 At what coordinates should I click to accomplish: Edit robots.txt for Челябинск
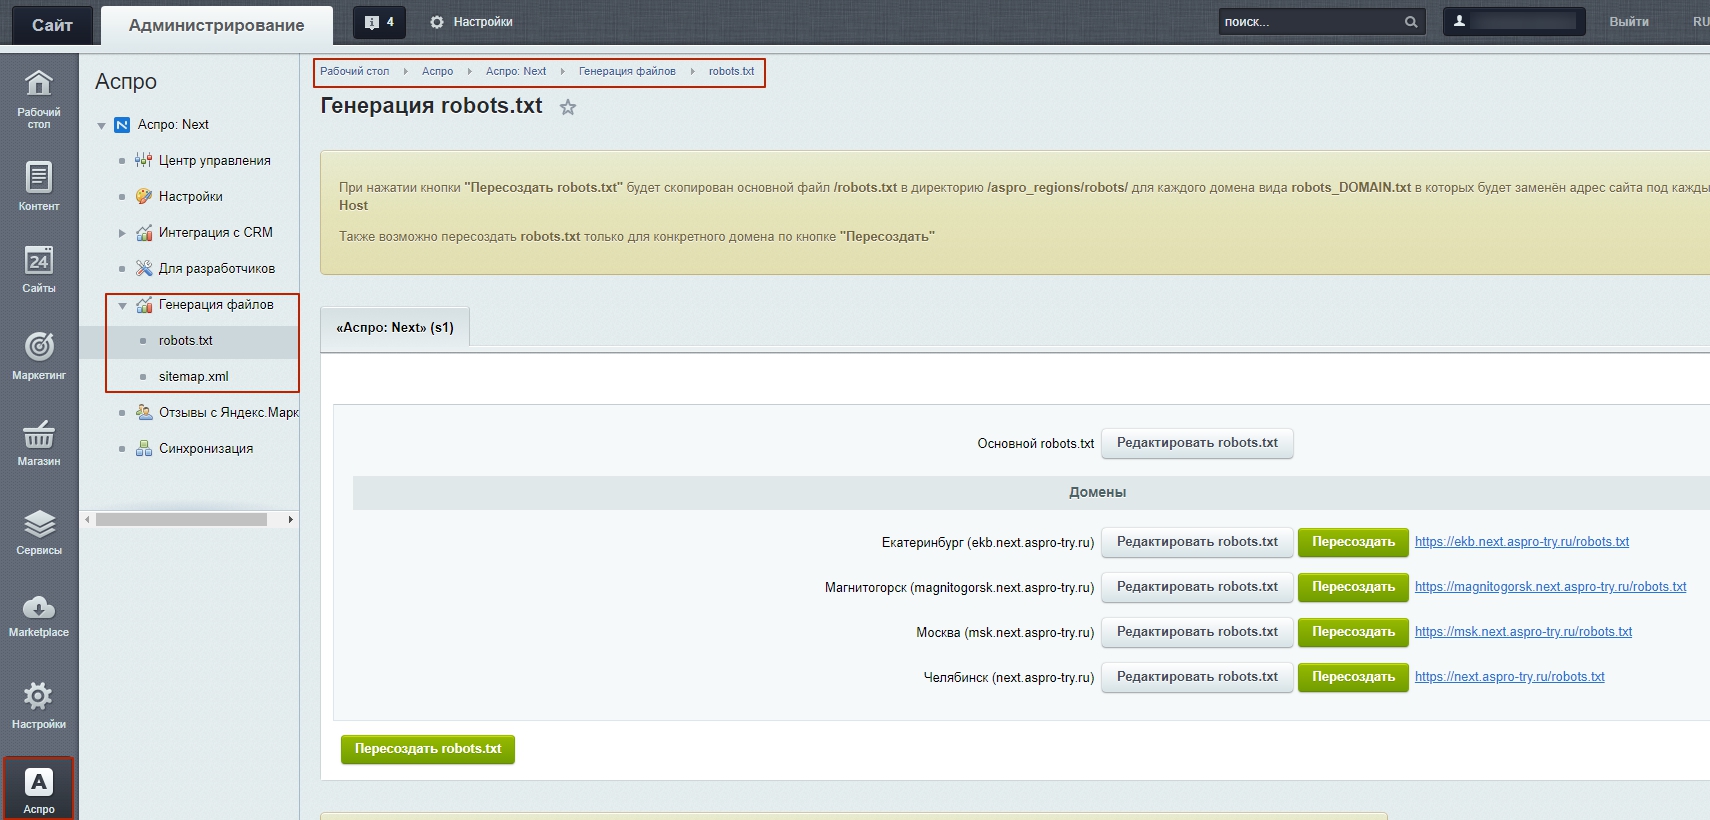point(1197,677)
